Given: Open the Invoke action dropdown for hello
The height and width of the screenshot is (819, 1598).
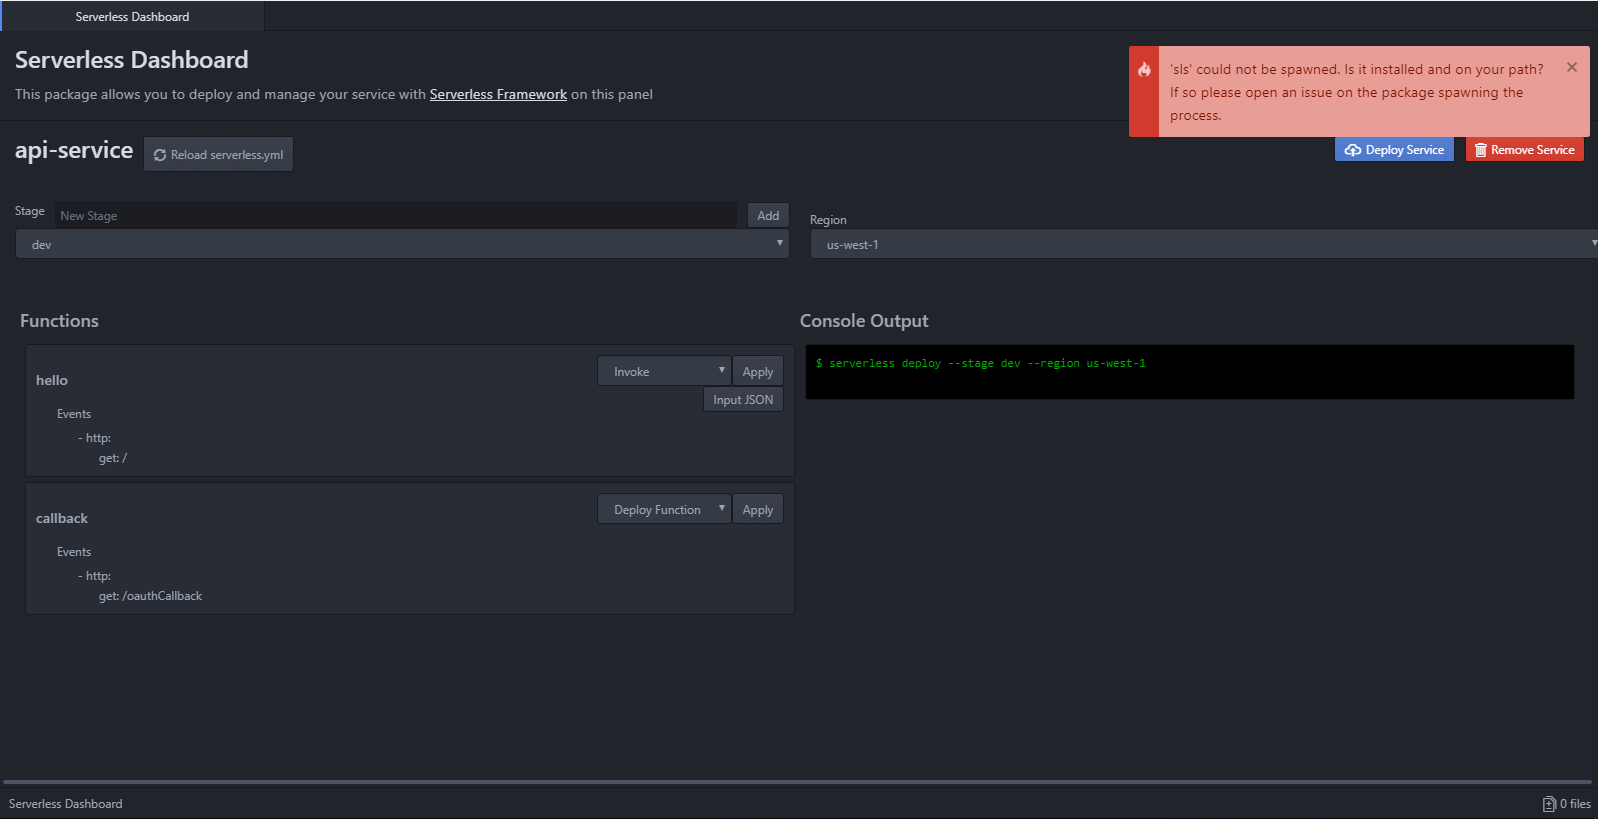Looking at the screenshot, I should (664, 371).
